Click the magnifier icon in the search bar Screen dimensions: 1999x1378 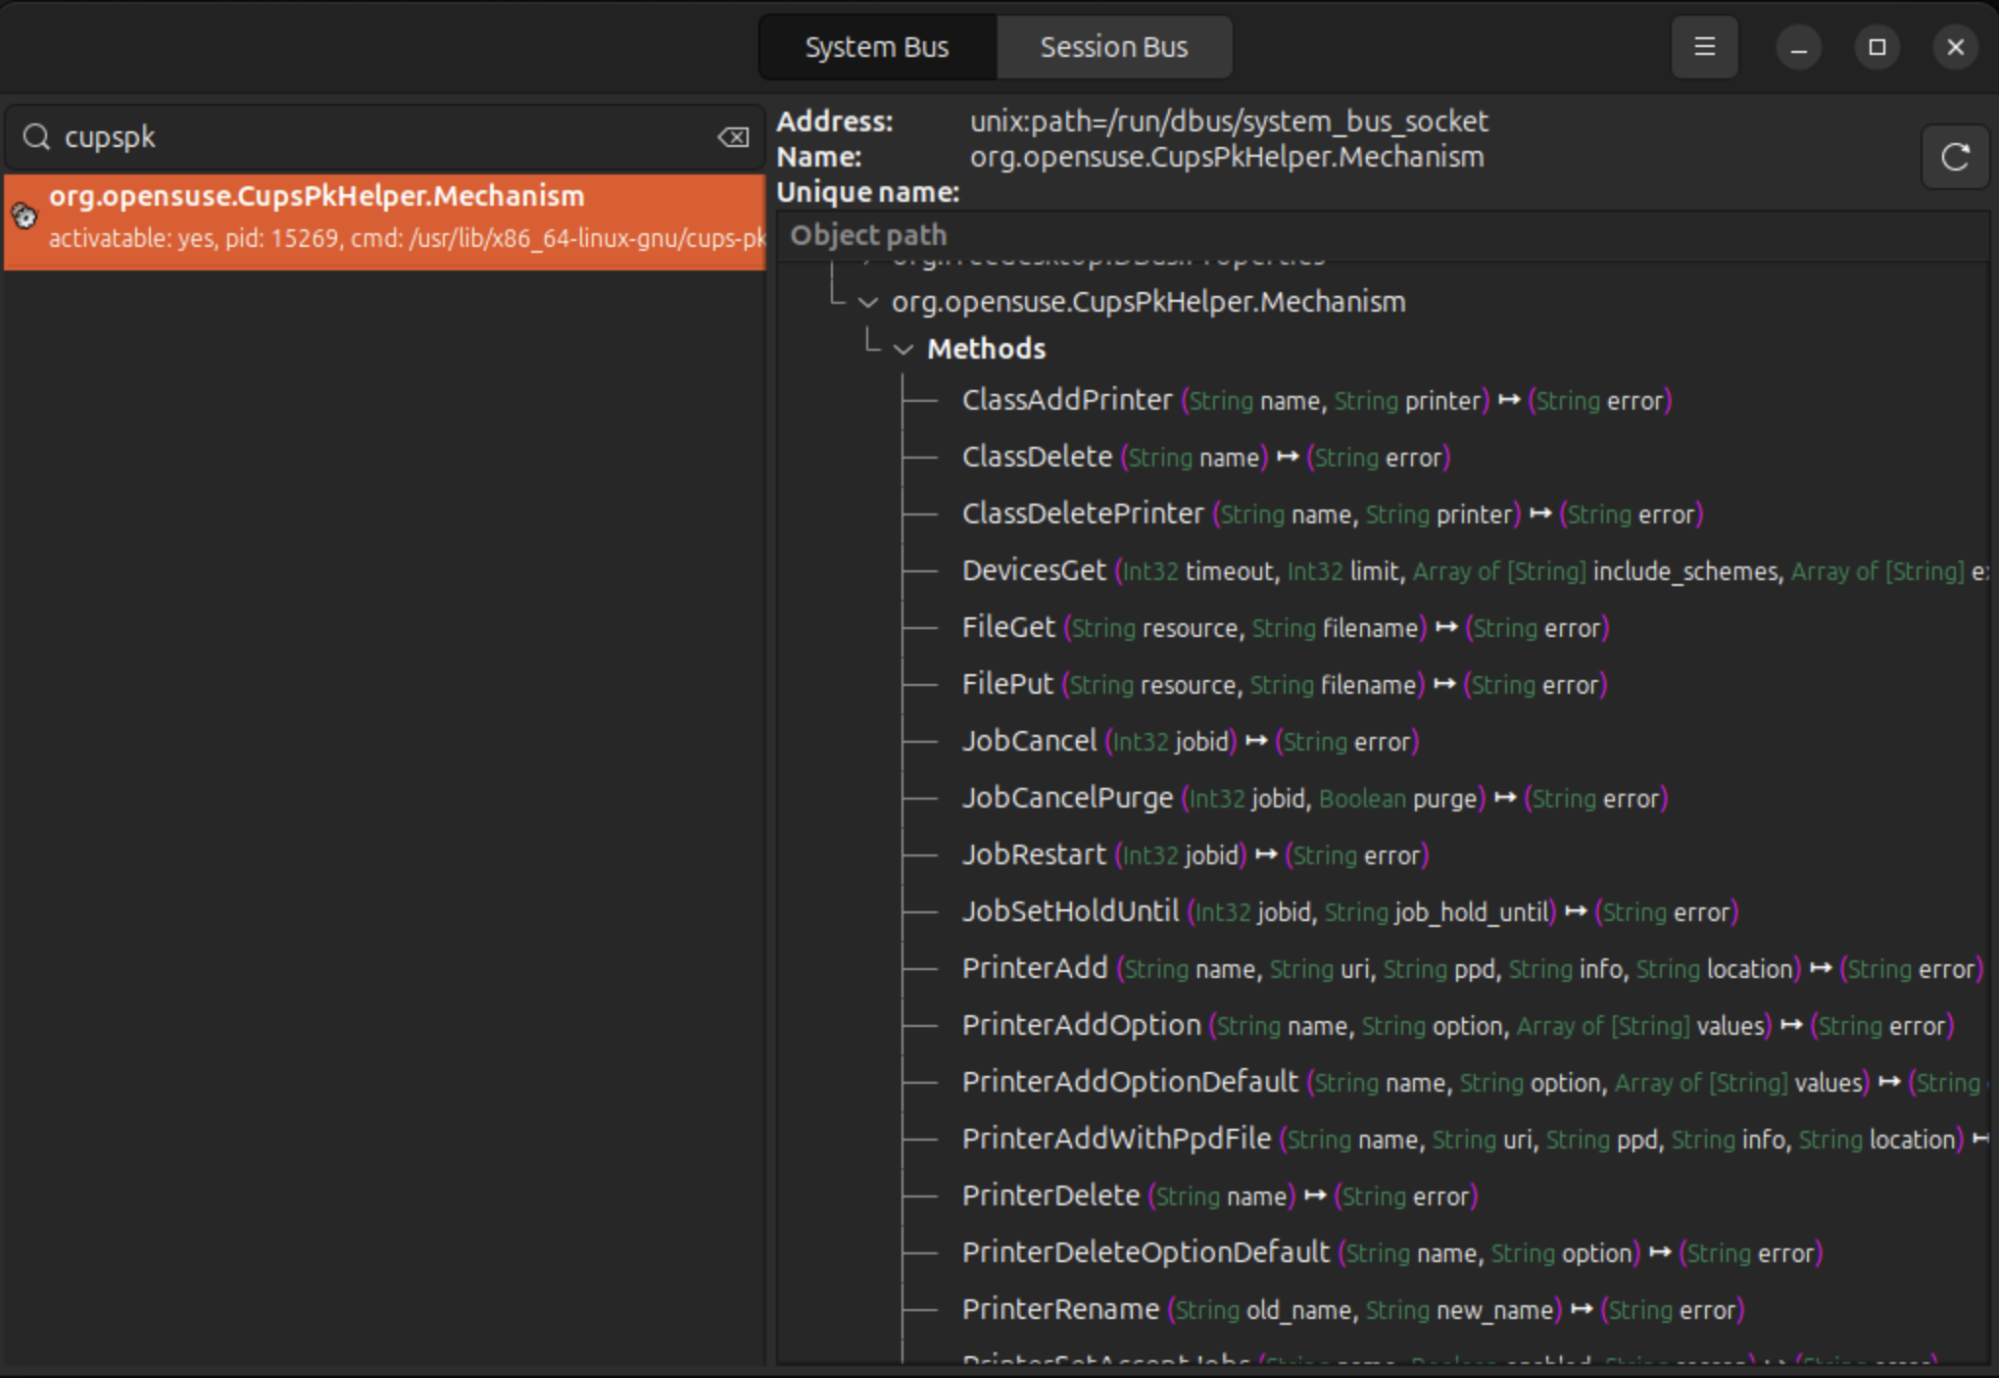[36, 137]
